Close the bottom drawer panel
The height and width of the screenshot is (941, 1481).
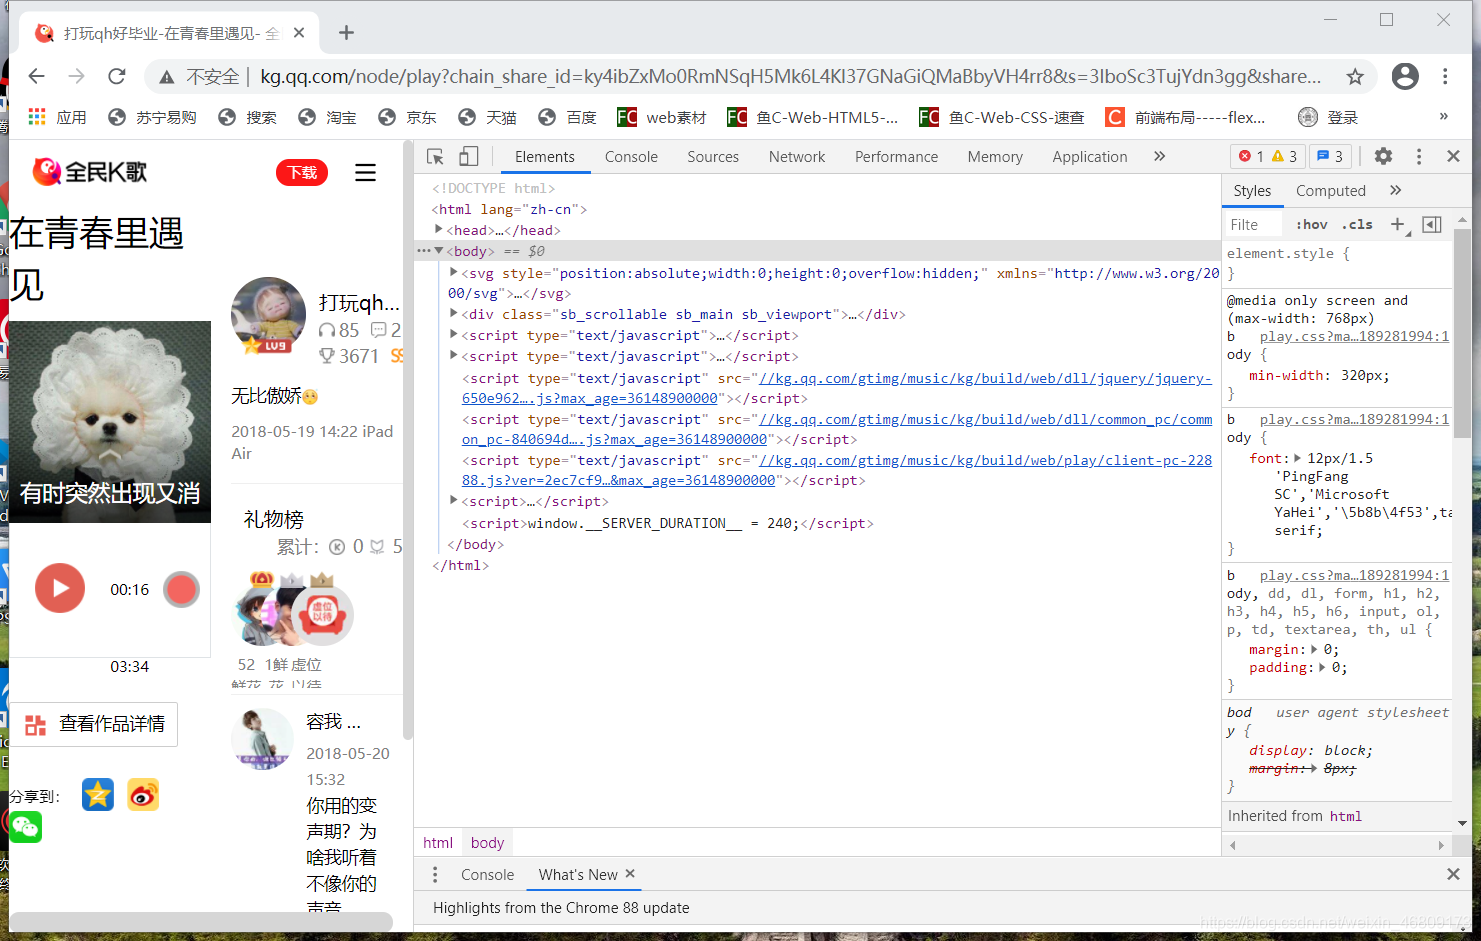[1453, 874]
